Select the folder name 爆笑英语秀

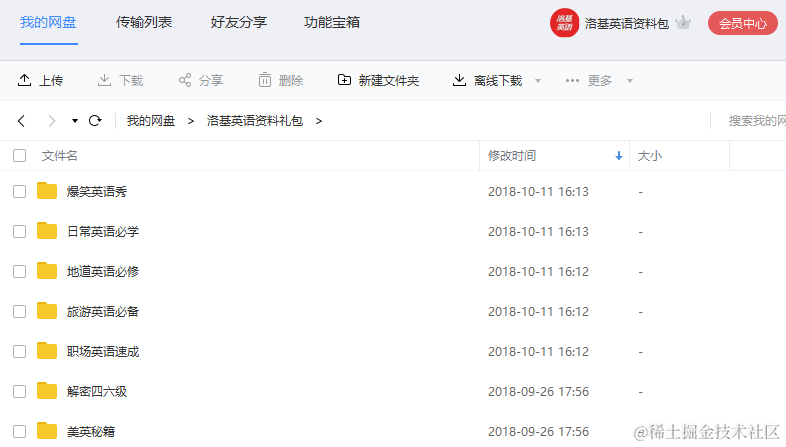(97, 191)
